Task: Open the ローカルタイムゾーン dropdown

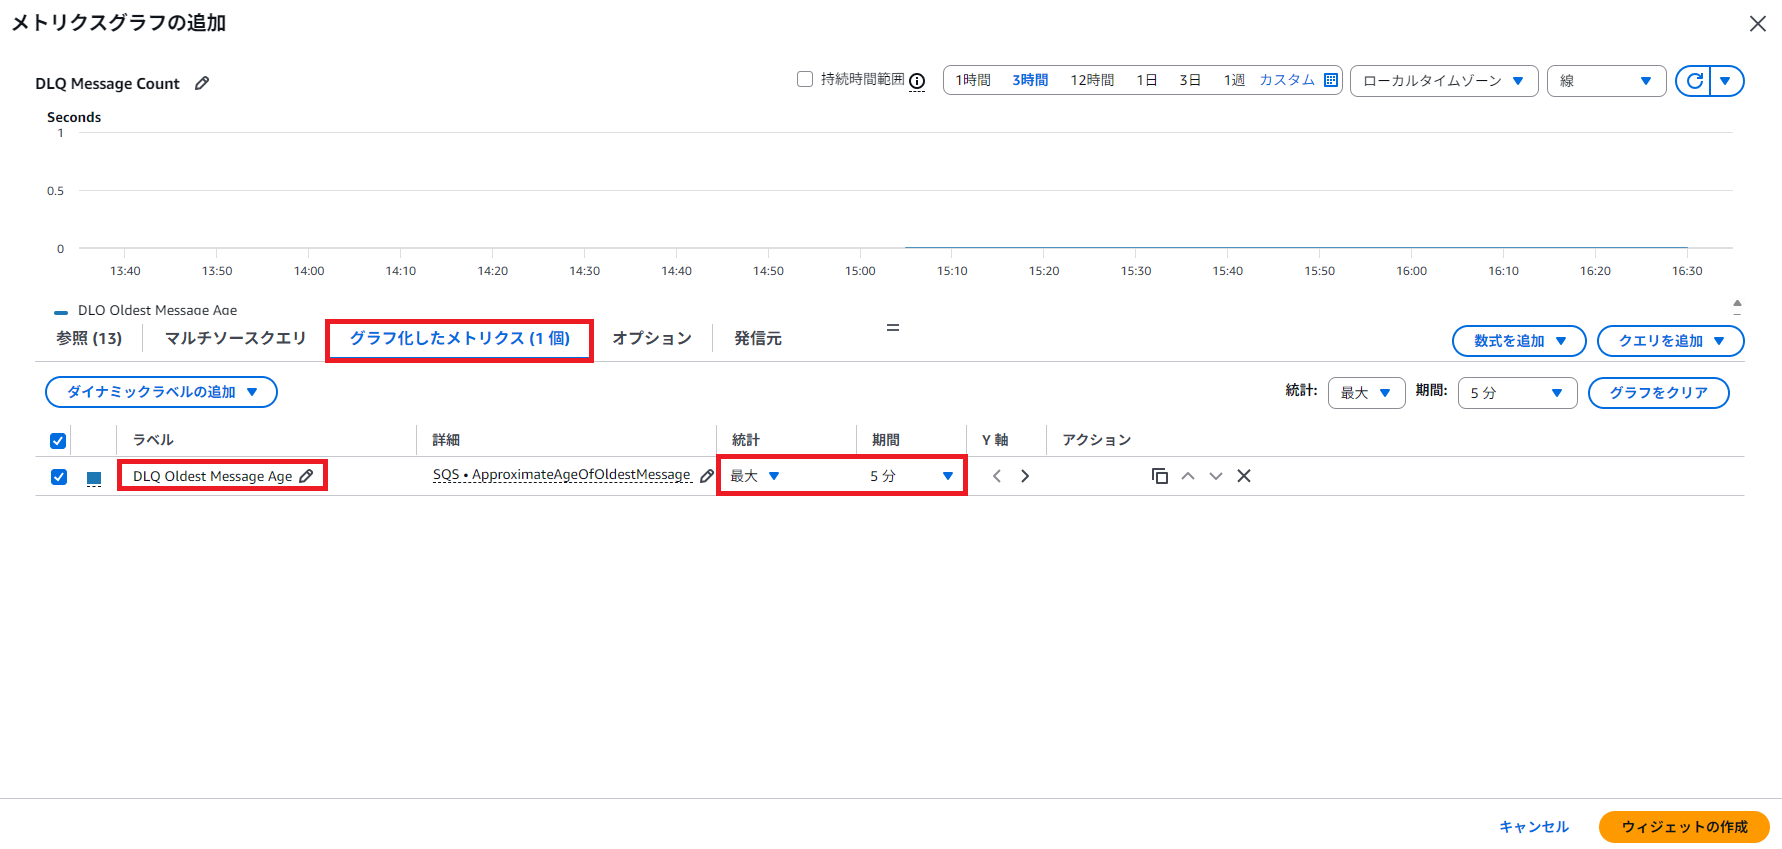Action: [x=1443, y=81]
